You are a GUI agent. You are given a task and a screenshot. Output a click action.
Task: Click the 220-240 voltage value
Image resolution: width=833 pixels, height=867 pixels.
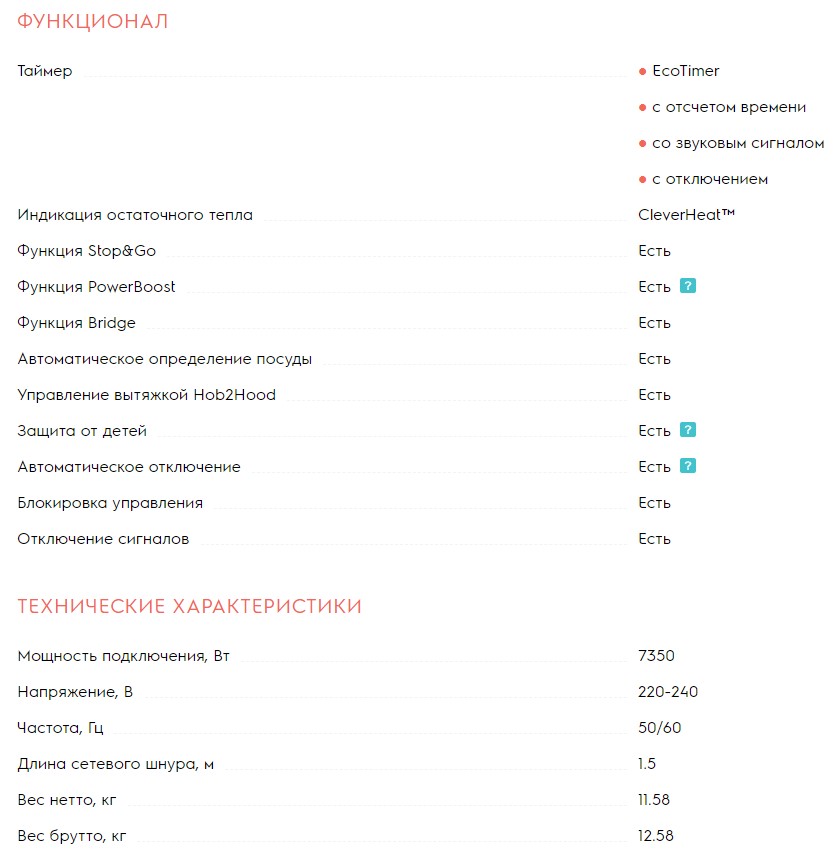click(668, 692)
